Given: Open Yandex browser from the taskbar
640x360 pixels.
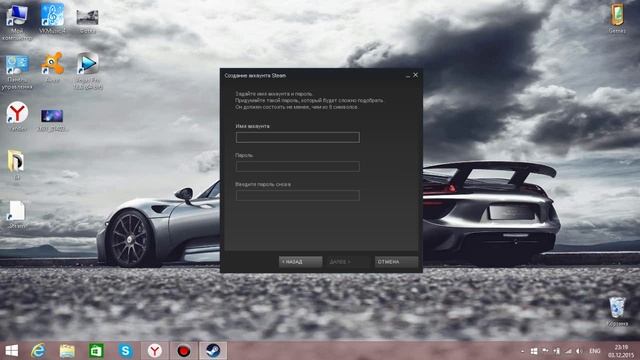Looking at the screenshot, I should [155, 351].
